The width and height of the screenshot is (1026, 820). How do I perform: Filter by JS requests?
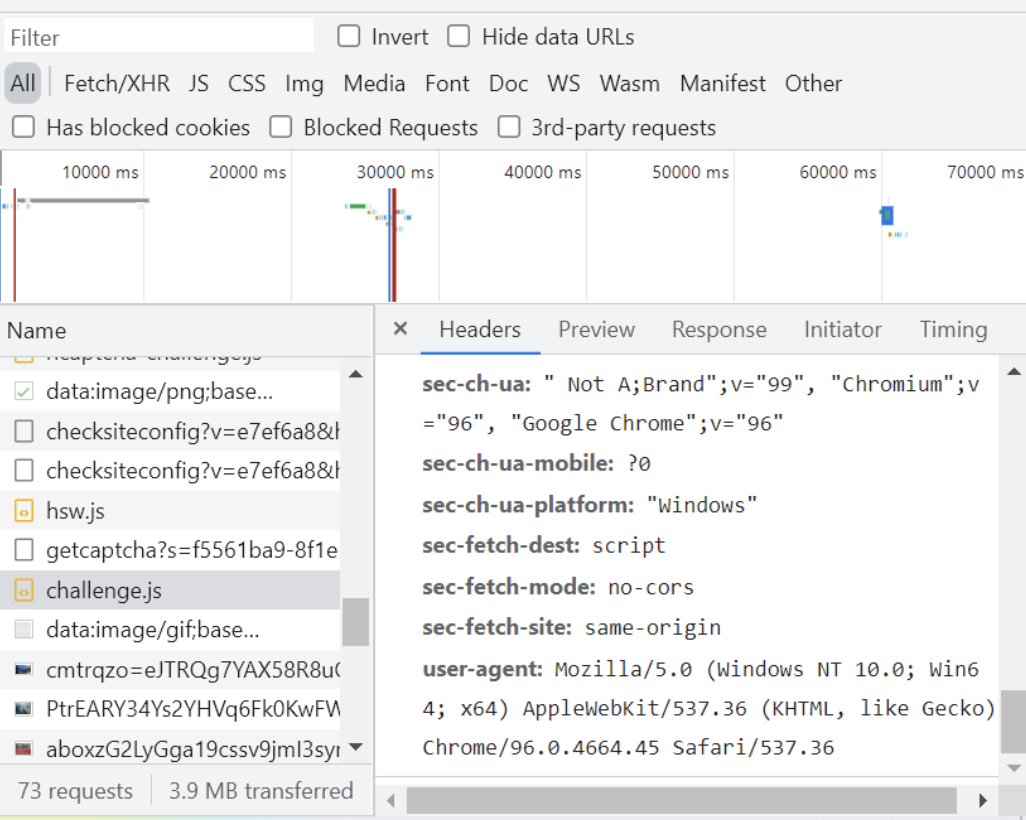click(199, 83)
